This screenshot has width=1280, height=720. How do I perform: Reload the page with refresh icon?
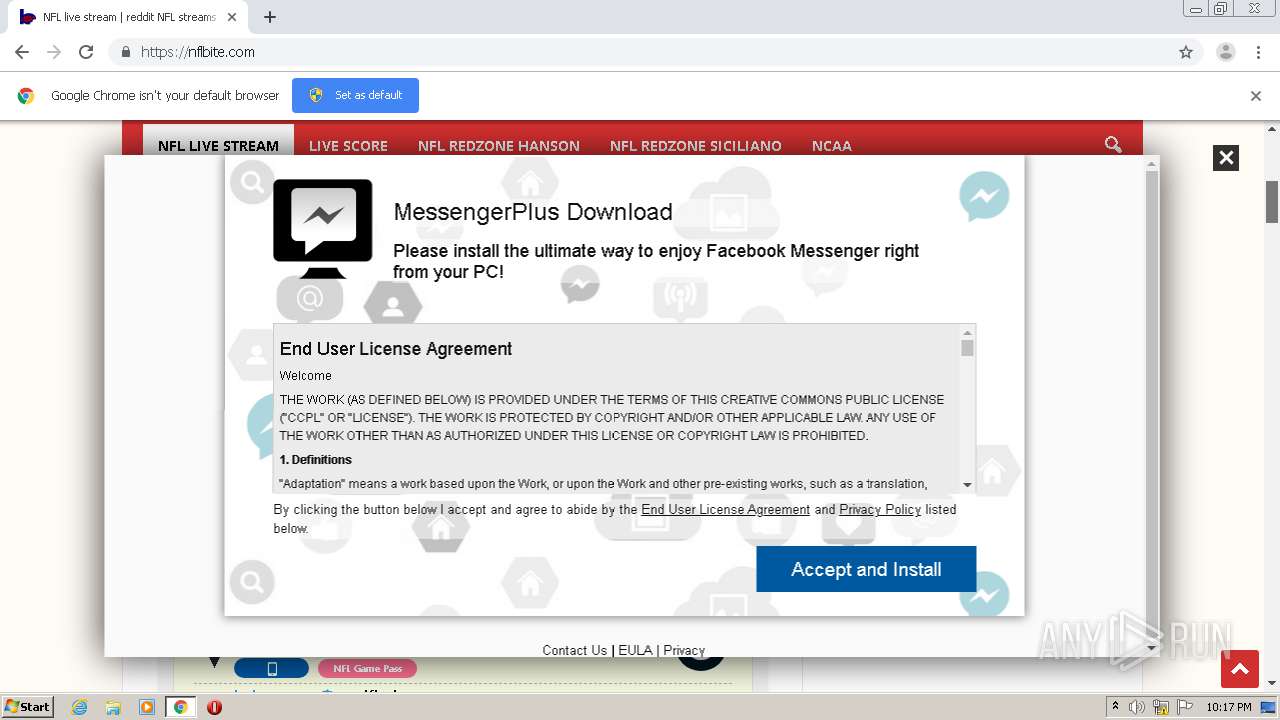pyautogui.click(x=86, y=52)
